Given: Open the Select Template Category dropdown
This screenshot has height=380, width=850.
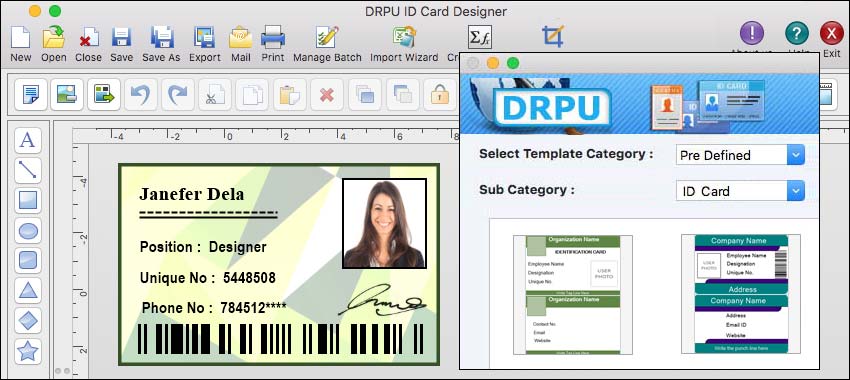Looking at the screenshot, I should click(740, 155).
